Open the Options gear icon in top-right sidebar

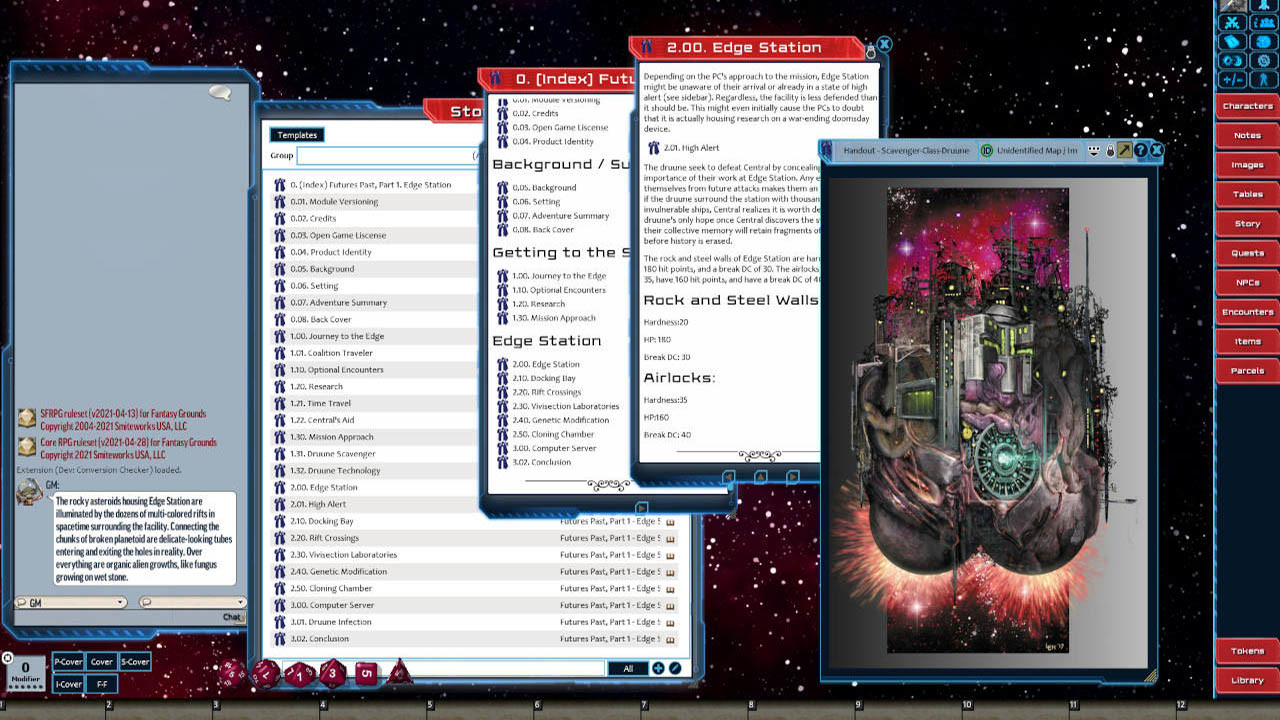(x=1265, y=60)
